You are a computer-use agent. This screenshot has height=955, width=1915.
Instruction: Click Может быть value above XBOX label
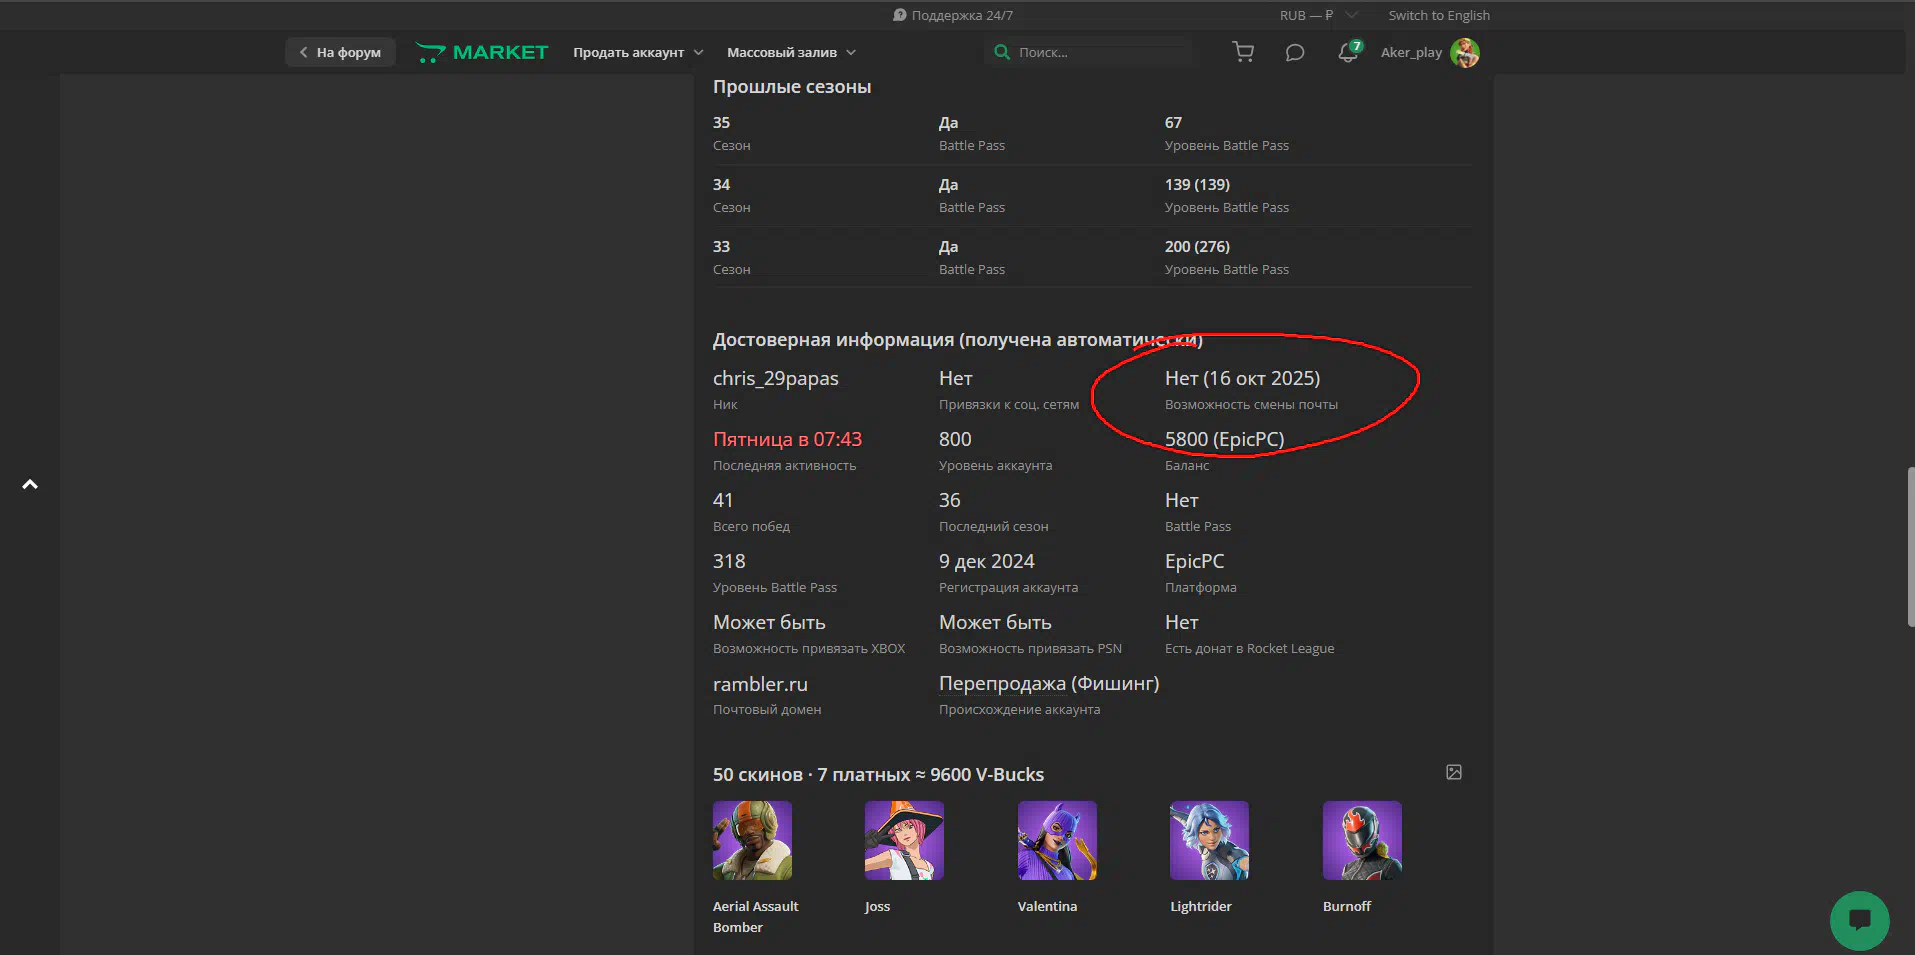pos(769,622)
